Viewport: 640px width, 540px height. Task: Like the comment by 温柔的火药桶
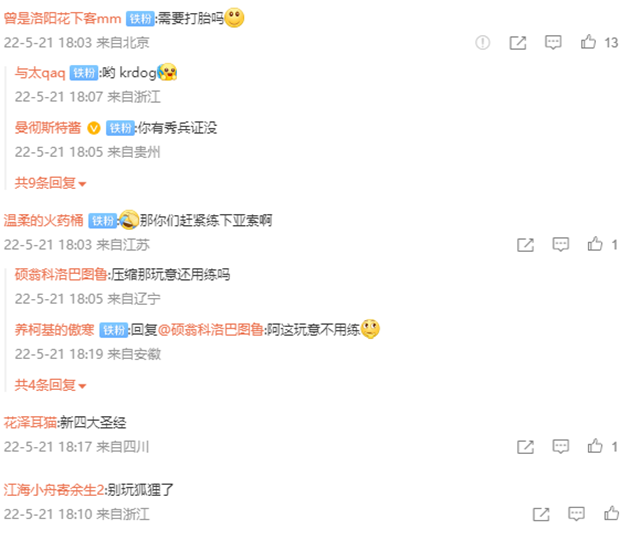595,244
